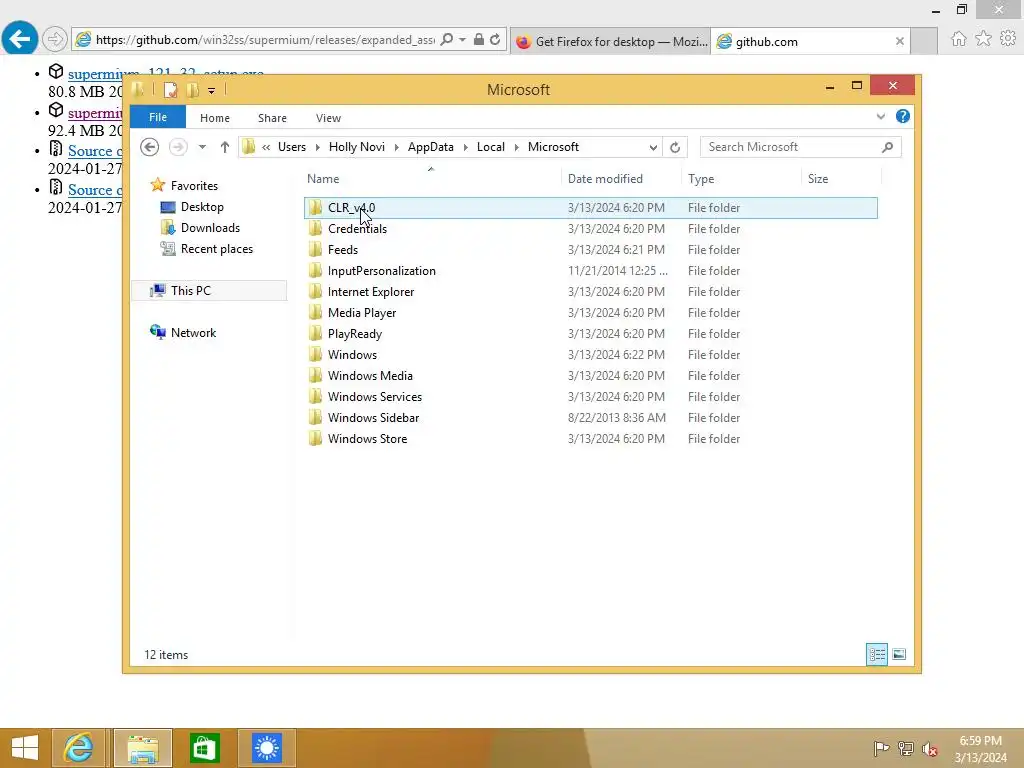Viewport: 1024px width, 768px height.
Task: Switch to Get Firefox for desktop tab
Action: [x=611, y=41]
